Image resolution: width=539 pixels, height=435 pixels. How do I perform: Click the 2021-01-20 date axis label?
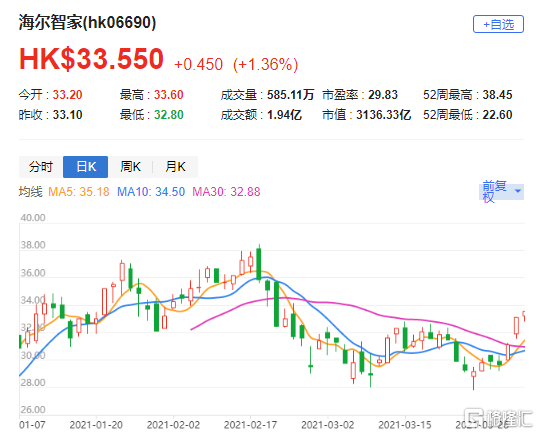point(96,425)
